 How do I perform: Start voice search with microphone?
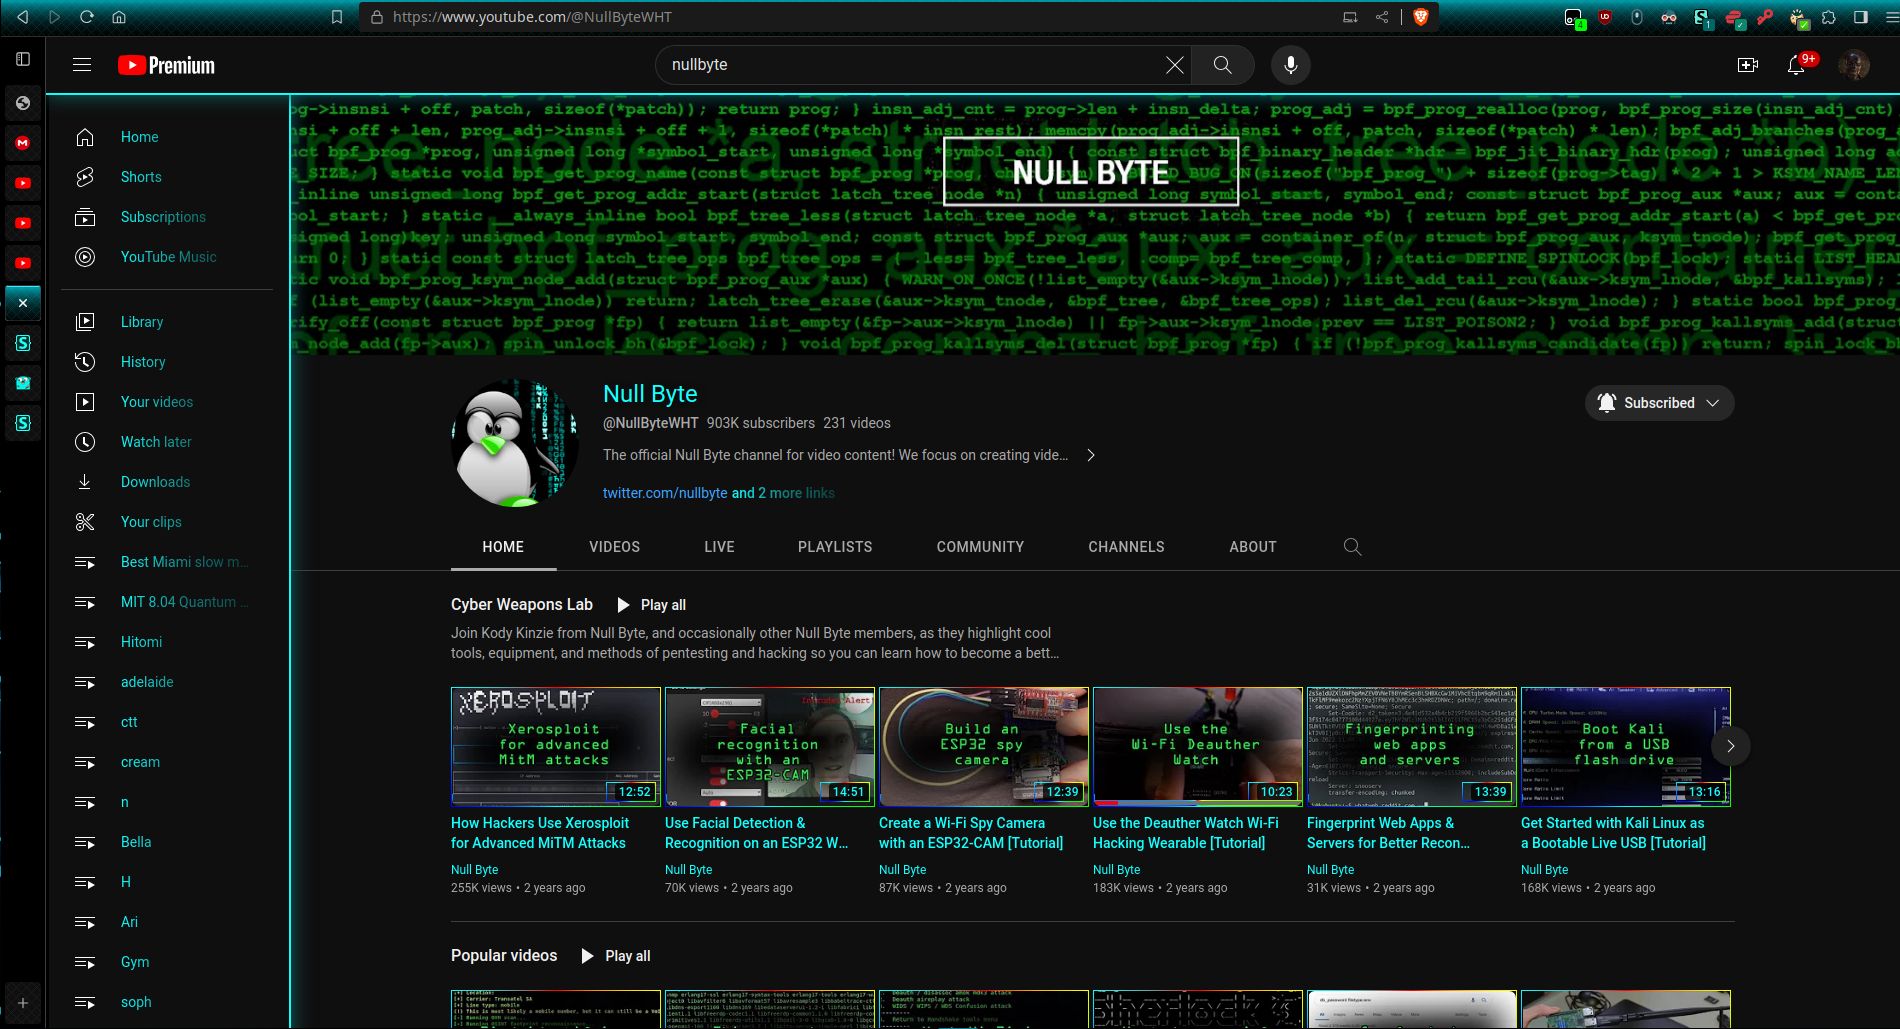pyautogui.click(x=1291, y=65)
